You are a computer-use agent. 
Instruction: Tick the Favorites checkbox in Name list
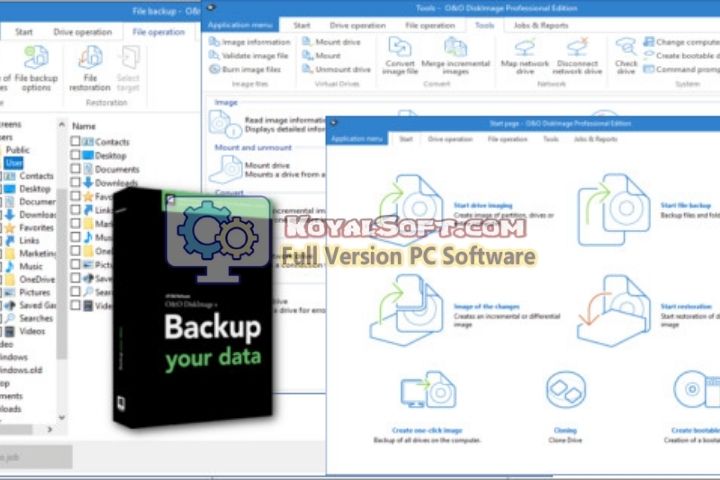[x=76, y=196]
